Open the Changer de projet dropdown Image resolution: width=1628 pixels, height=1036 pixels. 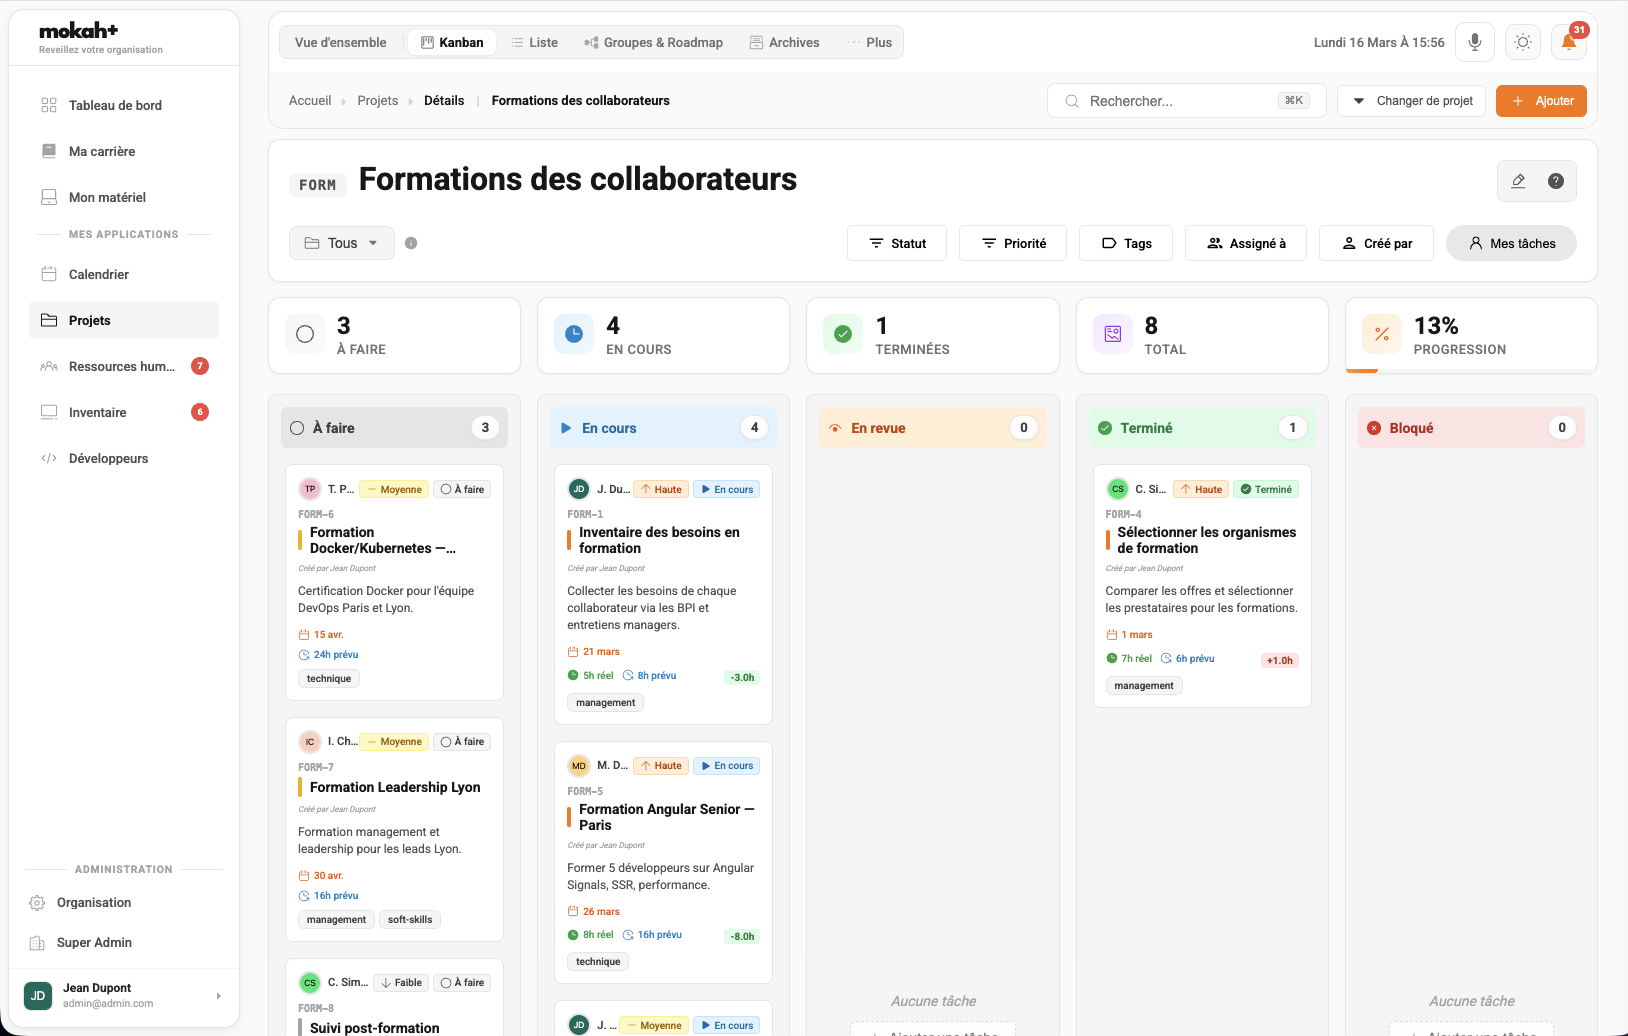pyautogui.click(x=1411, y=100)
